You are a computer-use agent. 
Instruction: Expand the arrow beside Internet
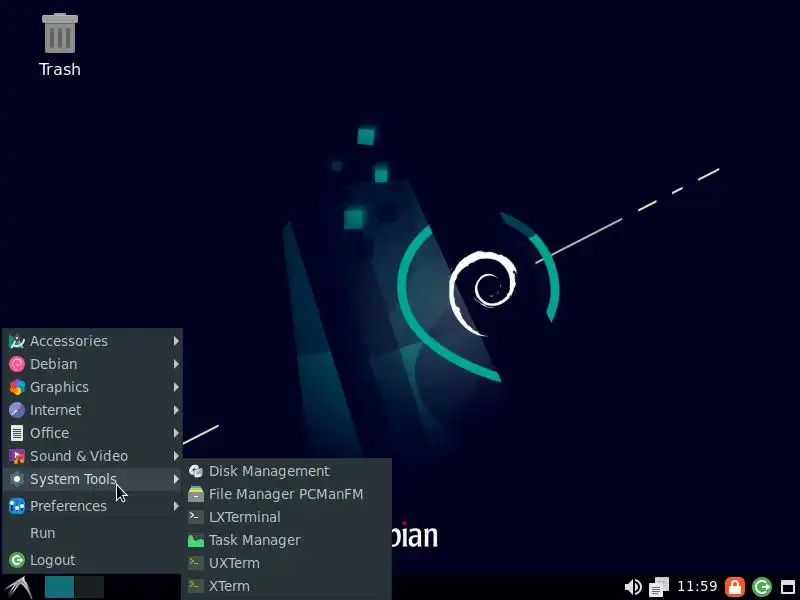pyautogui.click(x=176, y=410)
